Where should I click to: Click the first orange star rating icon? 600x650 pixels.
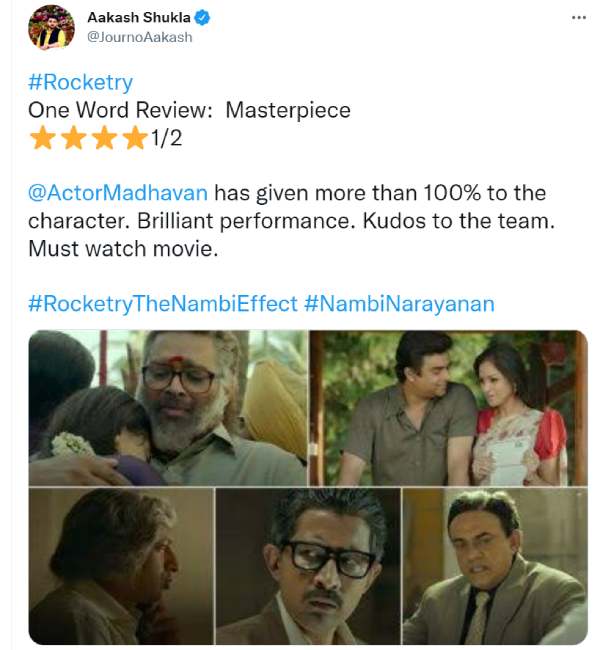click(x=42, y=138)
